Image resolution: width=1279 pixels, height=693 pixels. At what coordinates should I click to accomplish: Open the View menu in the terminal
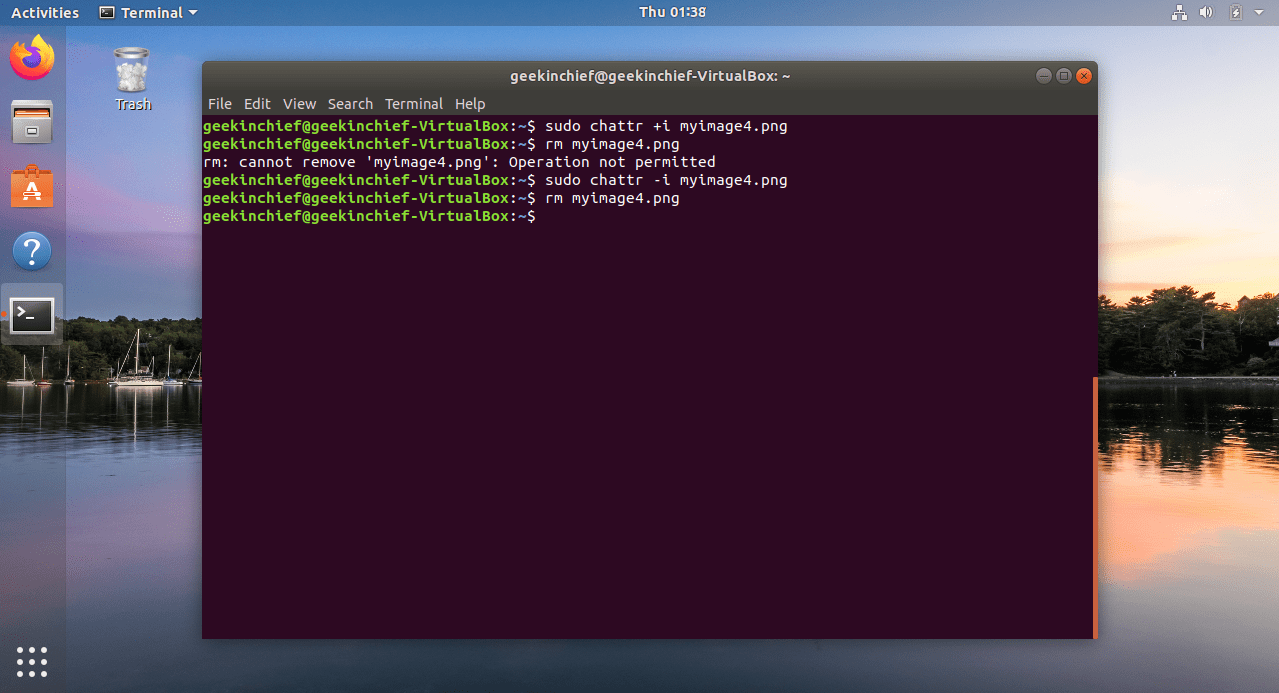point(299,103)
